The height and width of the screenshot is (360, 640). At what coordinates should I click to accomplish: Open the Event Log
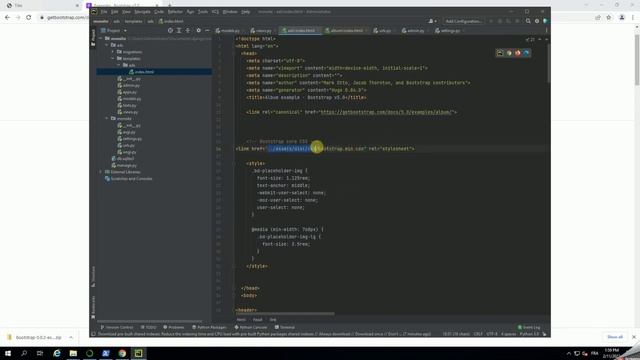point(529,327)
